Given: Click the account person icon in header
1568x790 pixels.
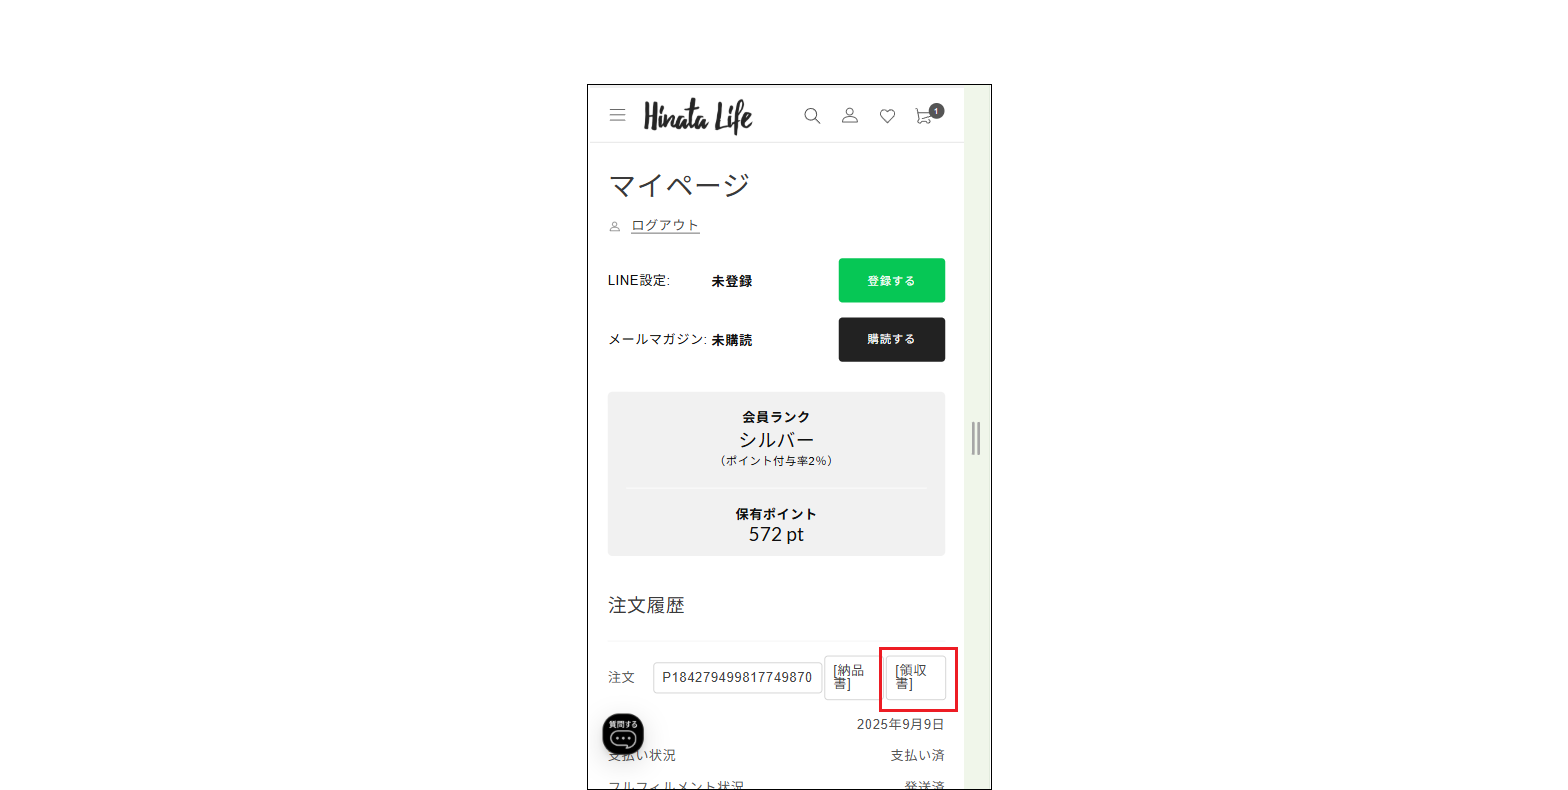Looking at the screenshot, I should (850, 116).
